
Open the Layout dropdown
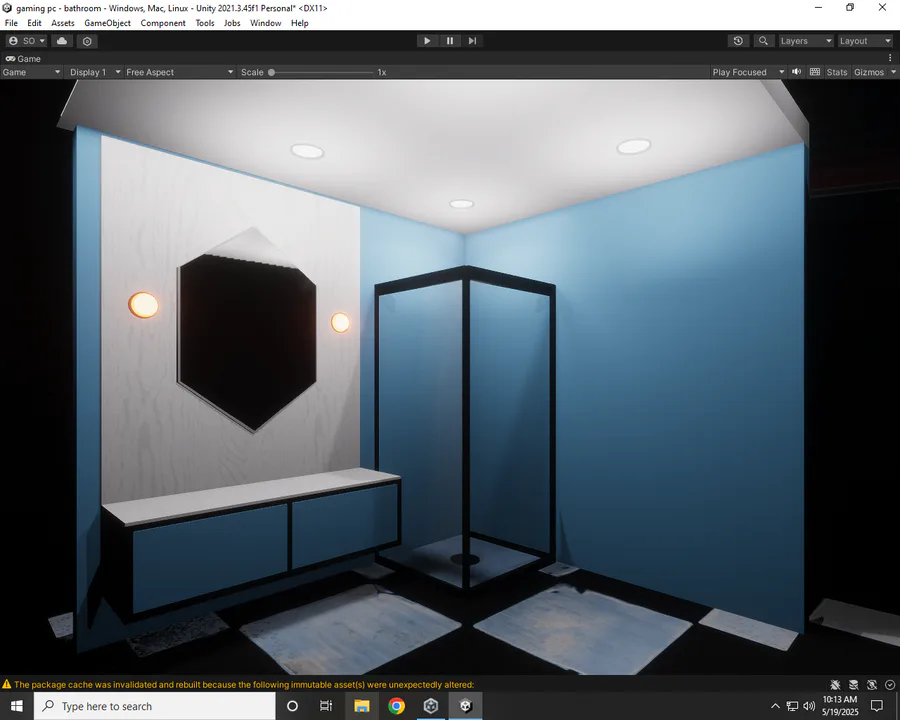click(864, 41)
